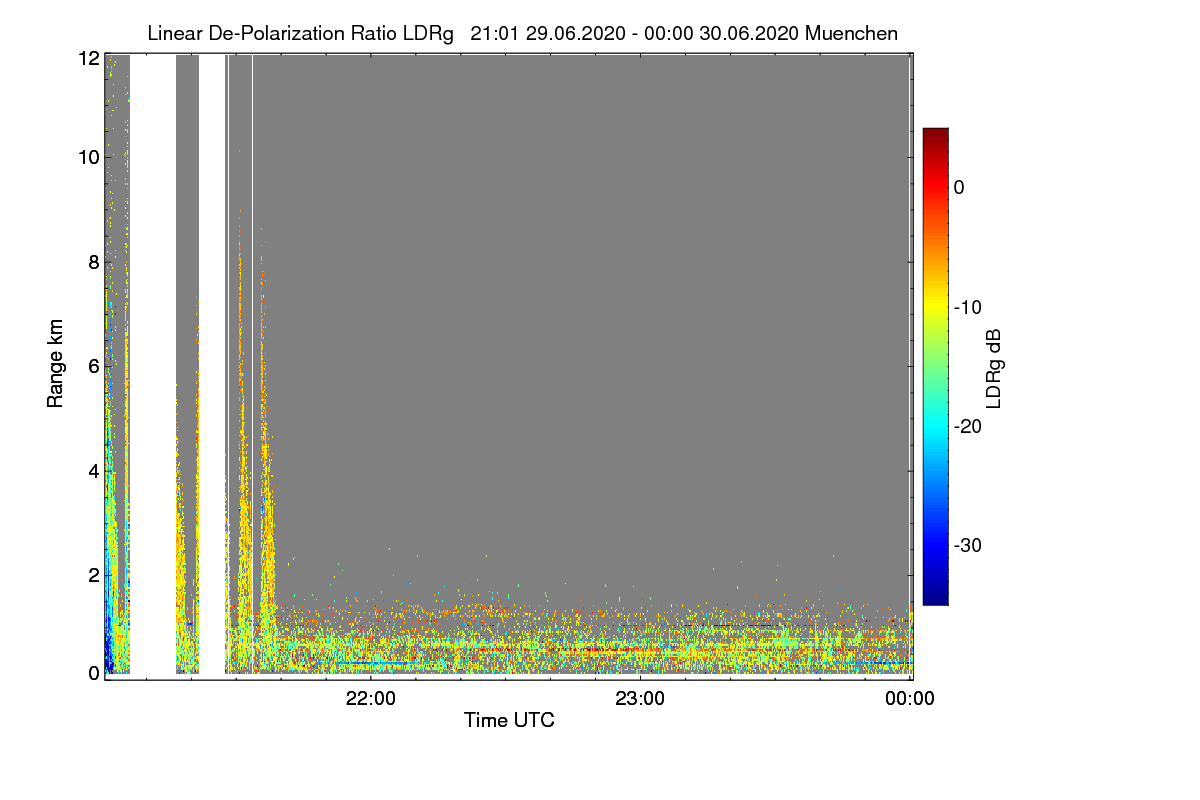Viewport: 1200px width, 800px height.
Task: Click the '22:00' time axis label
Action: (370, 698)
